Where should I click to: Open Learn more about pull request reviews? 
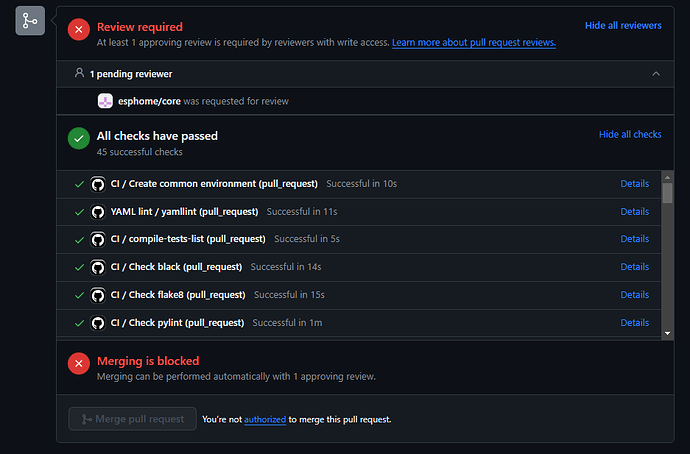474,43
